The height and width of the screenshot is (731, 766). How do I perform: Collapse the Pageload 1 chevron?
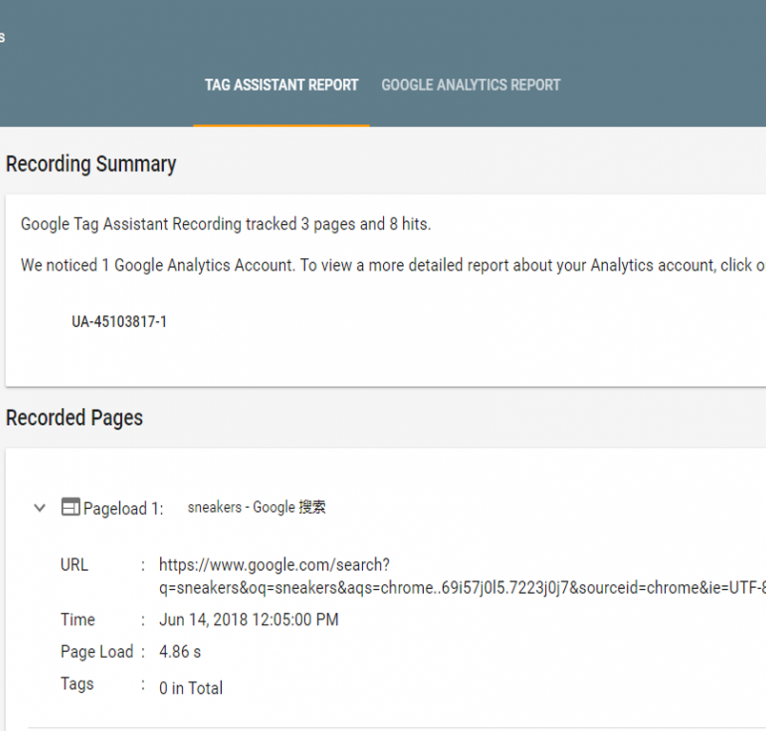point(40,508)
